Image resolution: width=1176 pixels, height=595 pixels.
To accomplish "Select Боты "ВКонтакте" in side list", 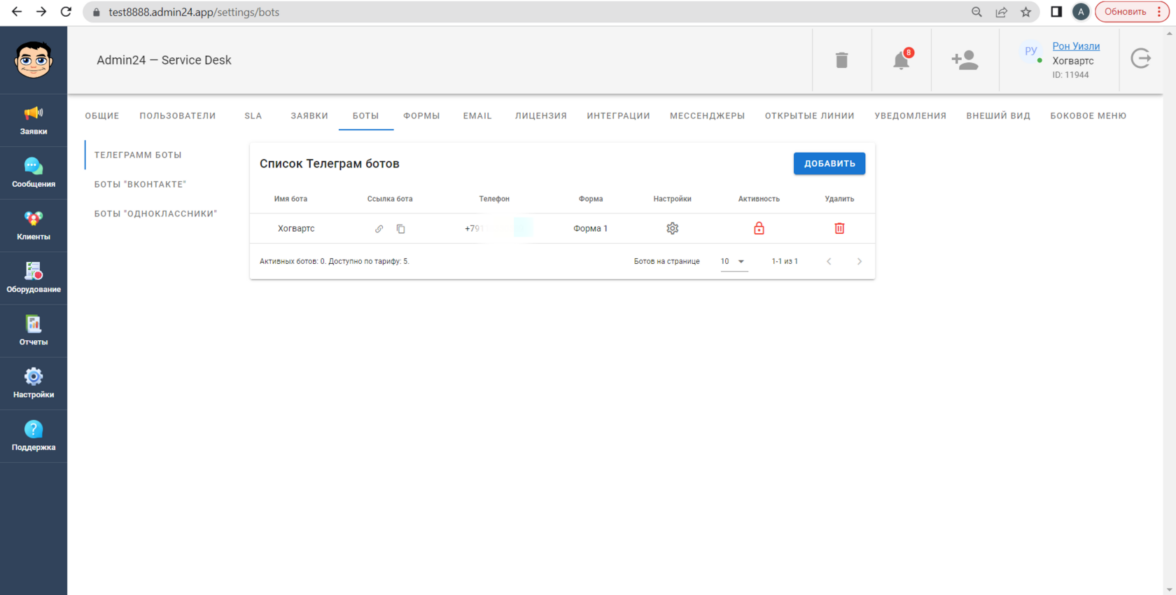I will click(x=140, y=185).
